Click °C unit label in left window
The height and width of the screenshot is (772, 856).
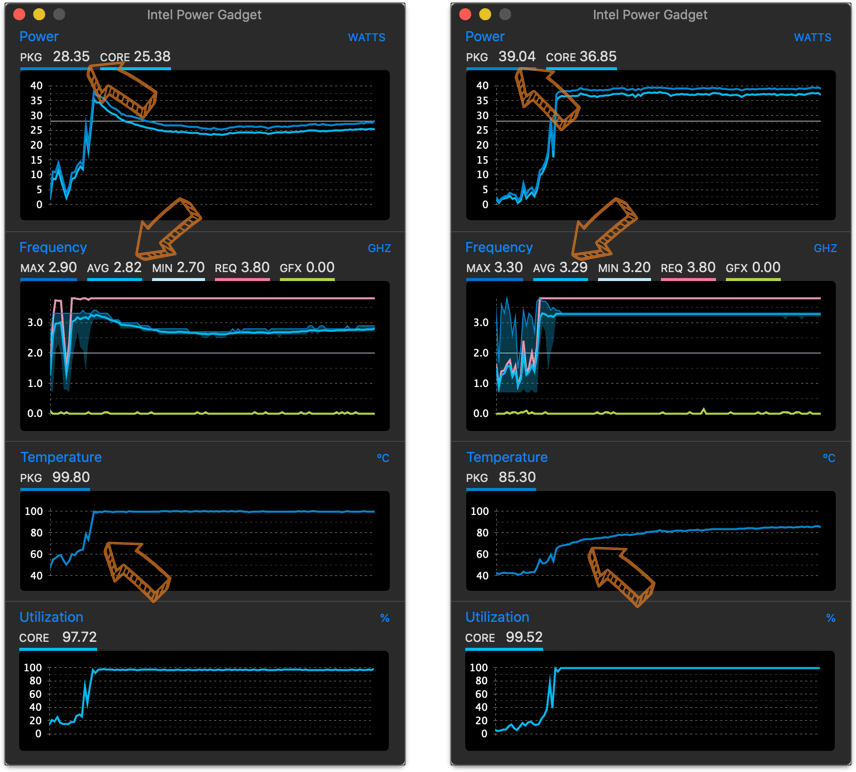(383, 458)
